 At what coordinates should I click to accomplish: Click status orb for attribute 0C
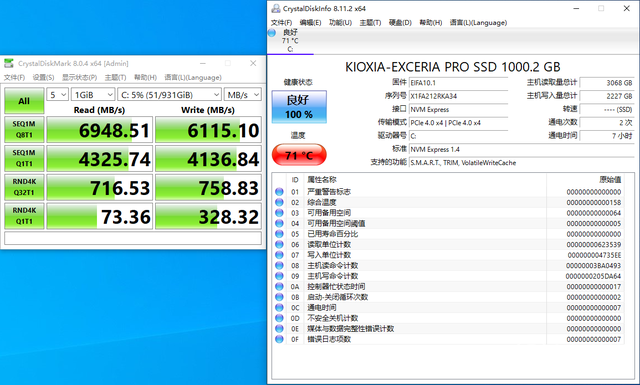(279, 307)
